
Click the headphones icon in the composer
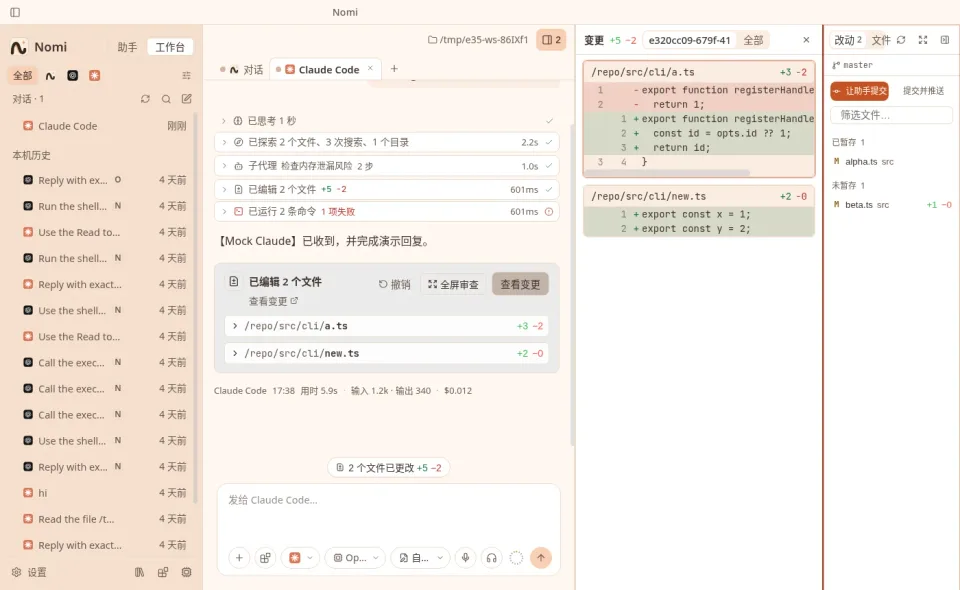pos(491,558)
